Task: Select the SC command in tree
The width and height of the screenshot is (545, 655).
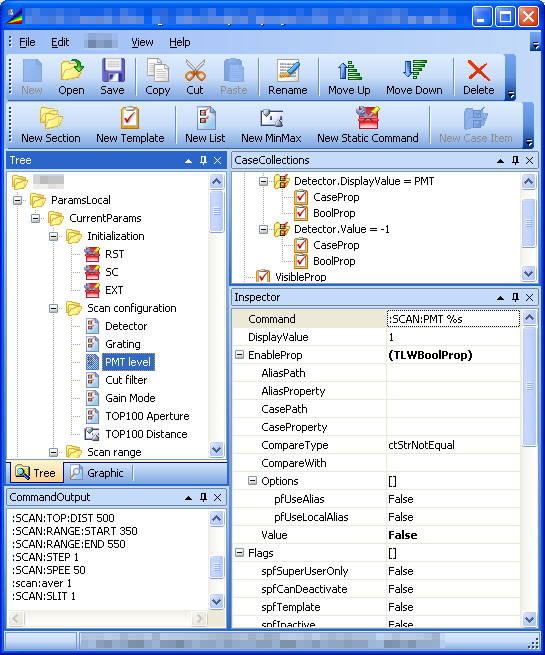Action: tap(112, 272)
